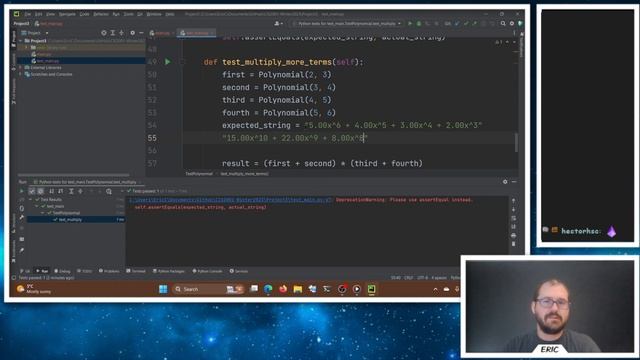The width and height of the screenshot is (640, 360).
Task: Select test_multiply result row
Action: coord(76,220)
